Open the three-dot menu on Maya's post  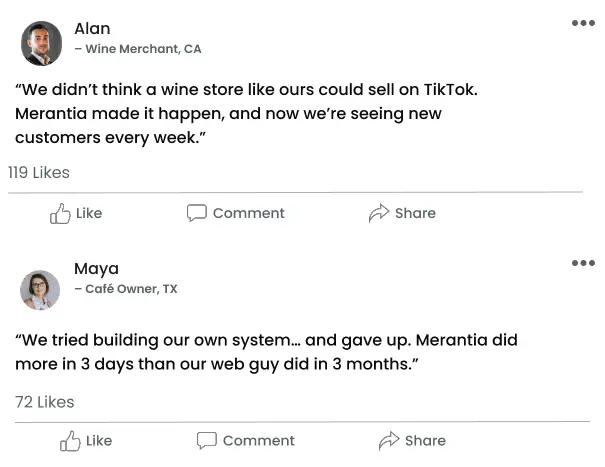(583, 263)
